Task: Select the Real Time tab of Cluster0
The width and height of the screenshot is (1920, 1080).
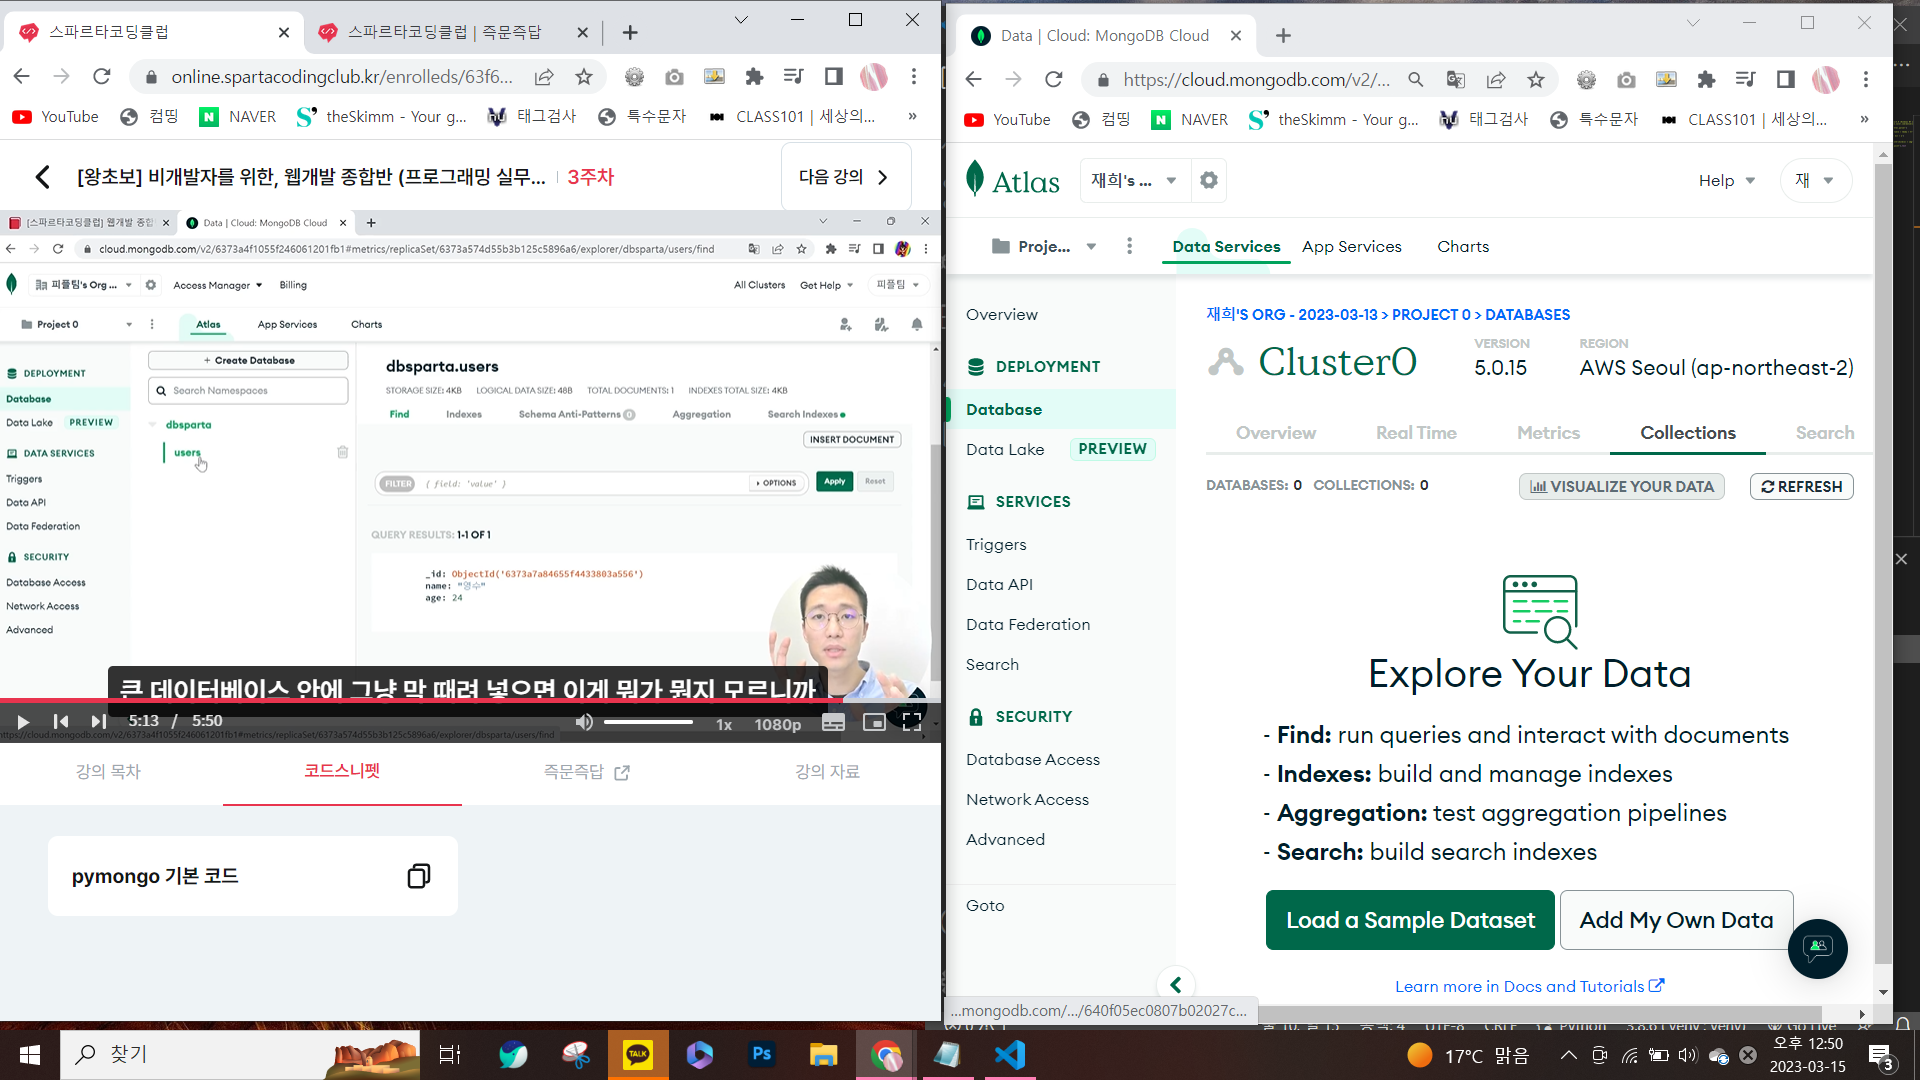Action: [x=1415, y=433]
